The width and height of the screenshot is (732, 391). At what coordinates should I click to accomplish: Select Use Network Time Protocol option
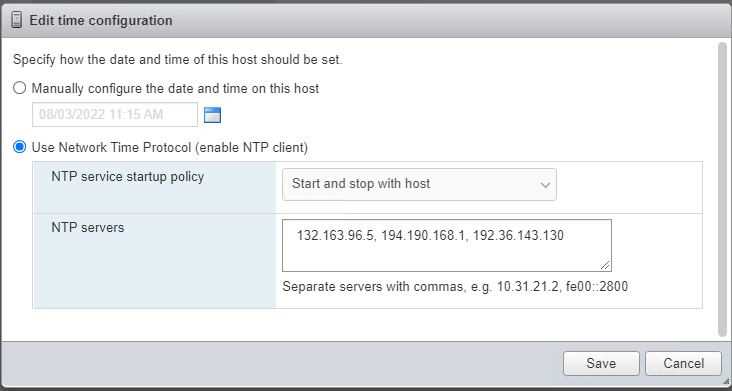[x=20, y=147]
